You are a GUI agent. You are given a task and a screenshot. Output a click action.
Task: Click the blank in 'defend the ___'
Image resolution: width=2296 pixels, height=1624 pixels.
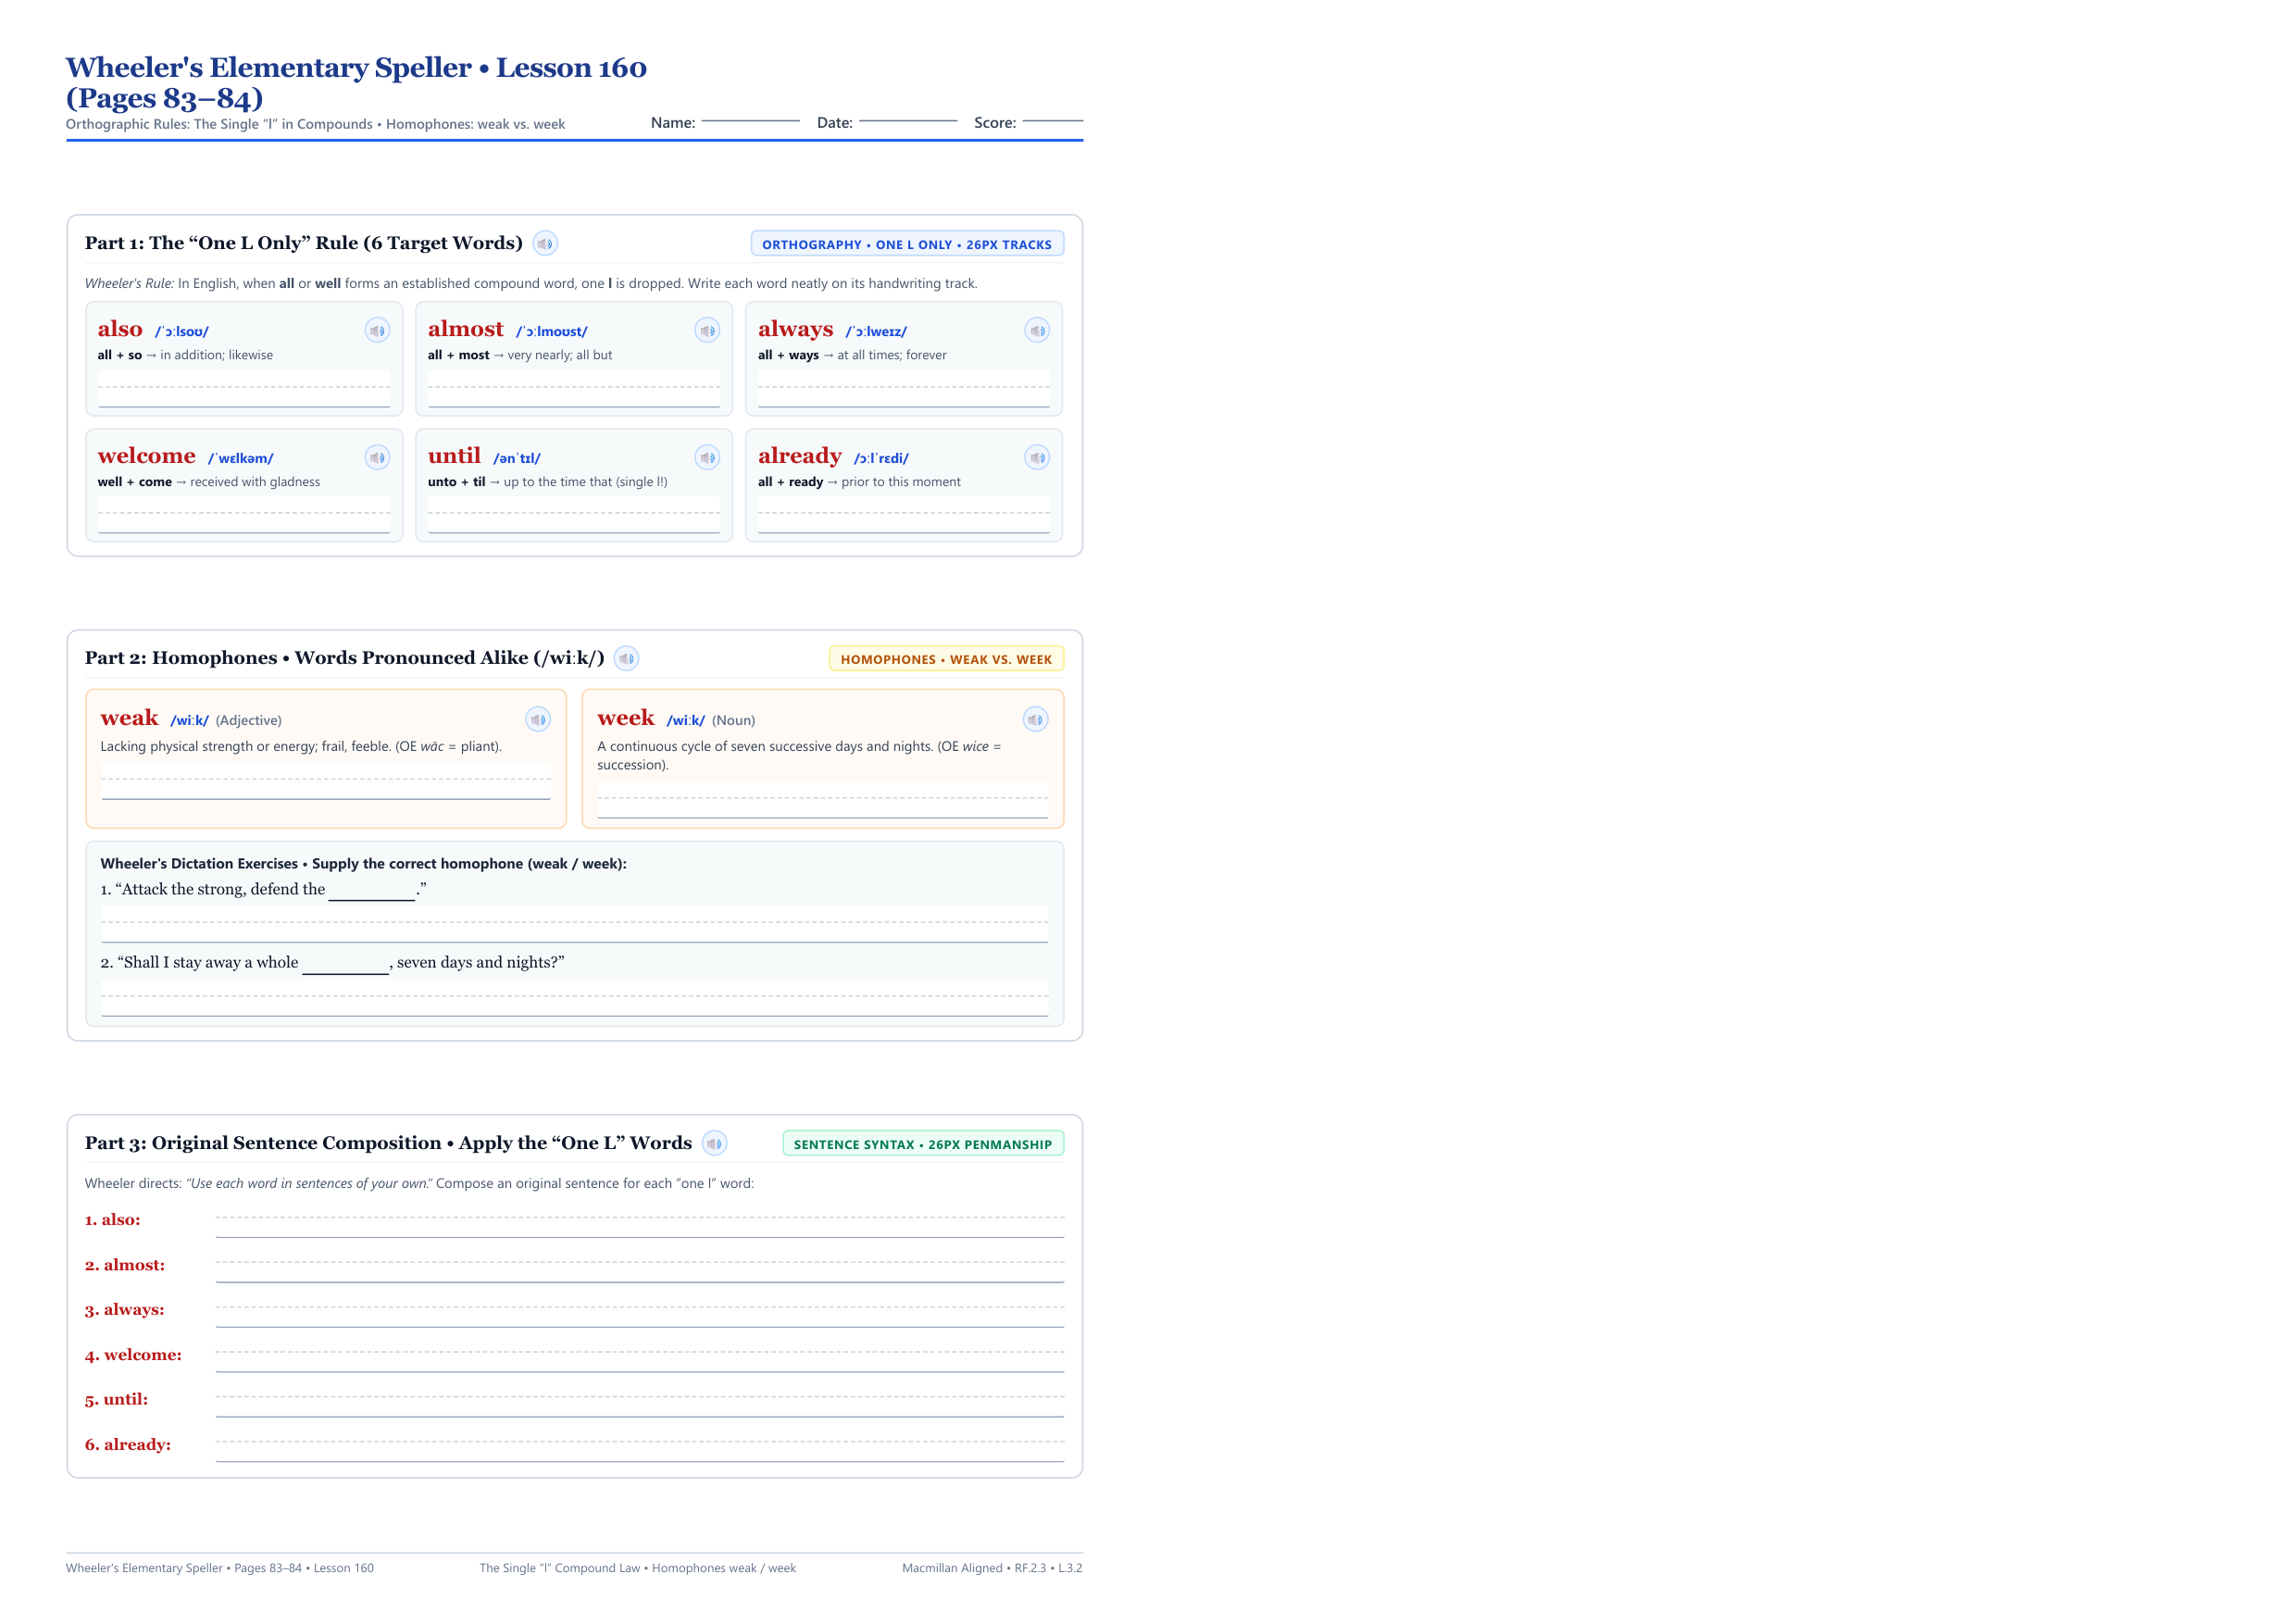click(371, 891)
